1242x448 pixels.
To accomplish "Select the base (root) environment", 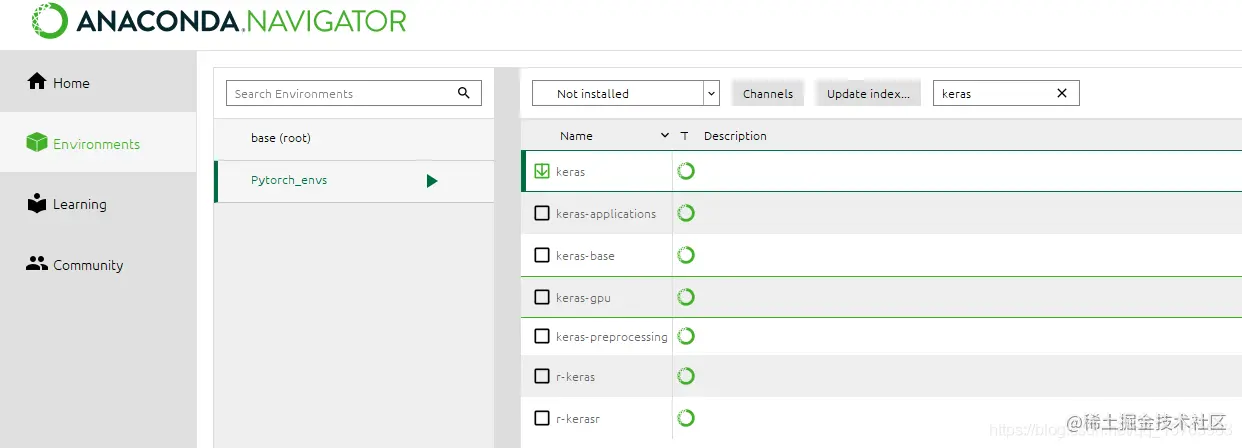I will click(354, 139).
